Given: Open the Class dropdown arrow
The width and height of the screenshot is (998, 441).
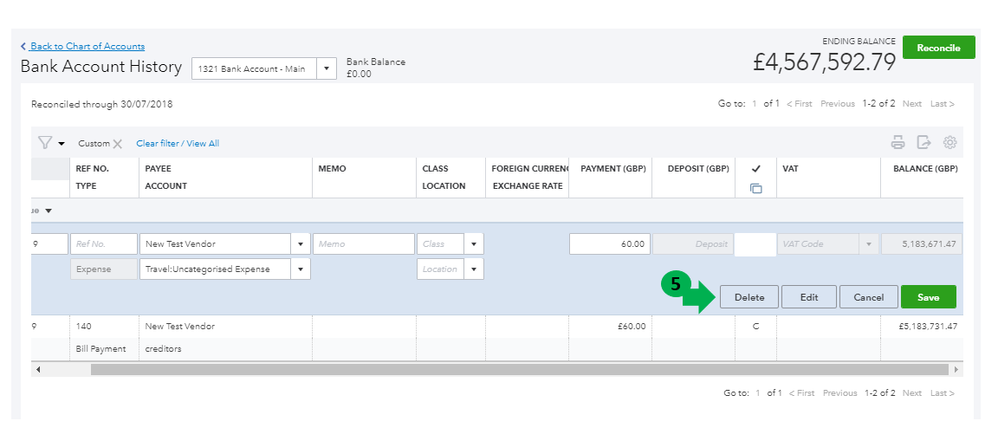Looking at the screenshot, I should click(x=474, y=244).
